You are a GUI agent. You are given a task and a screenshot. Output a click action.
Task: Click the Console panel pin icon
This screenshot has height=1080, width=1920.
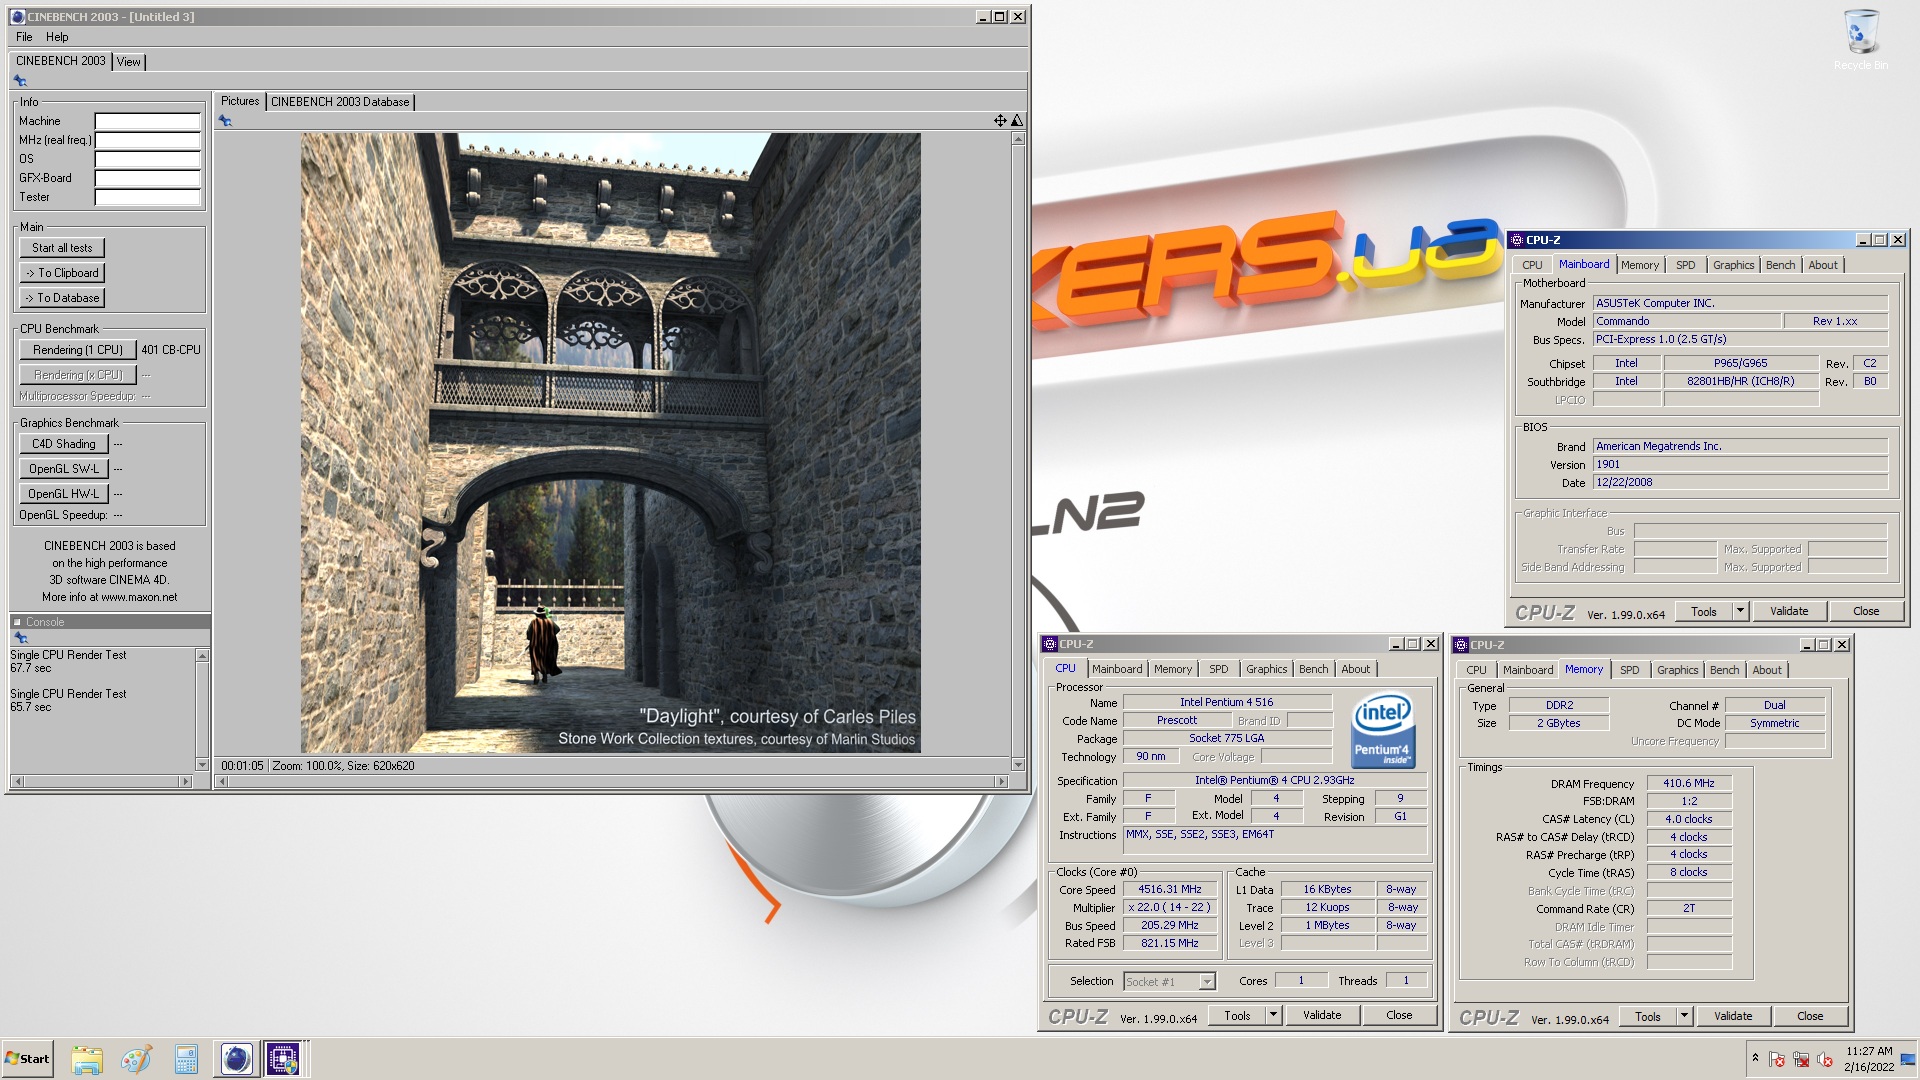(x=19, y=637)
